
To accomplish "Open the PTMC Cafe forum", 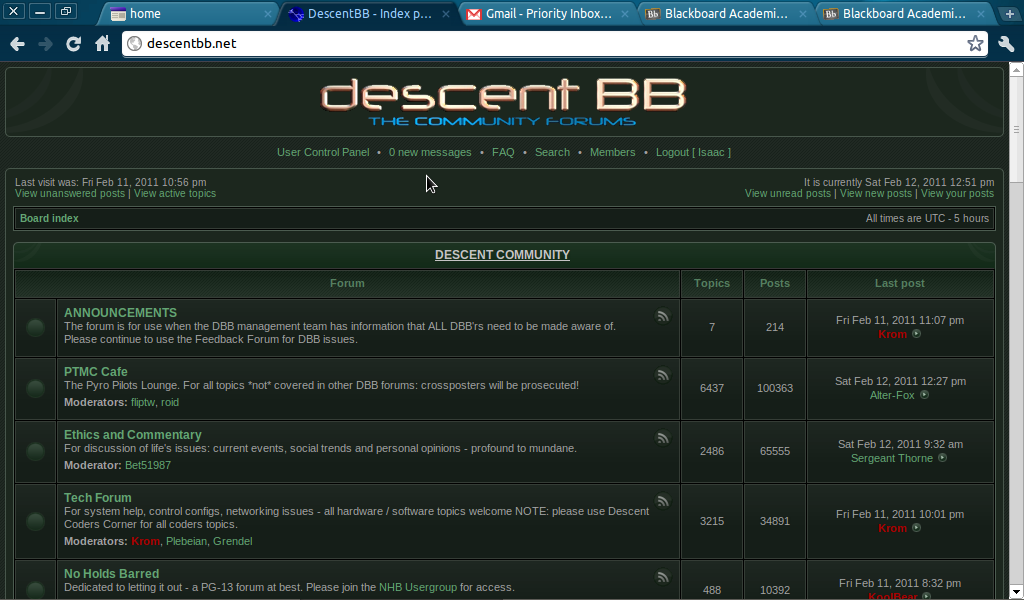I will click(95, 371).
